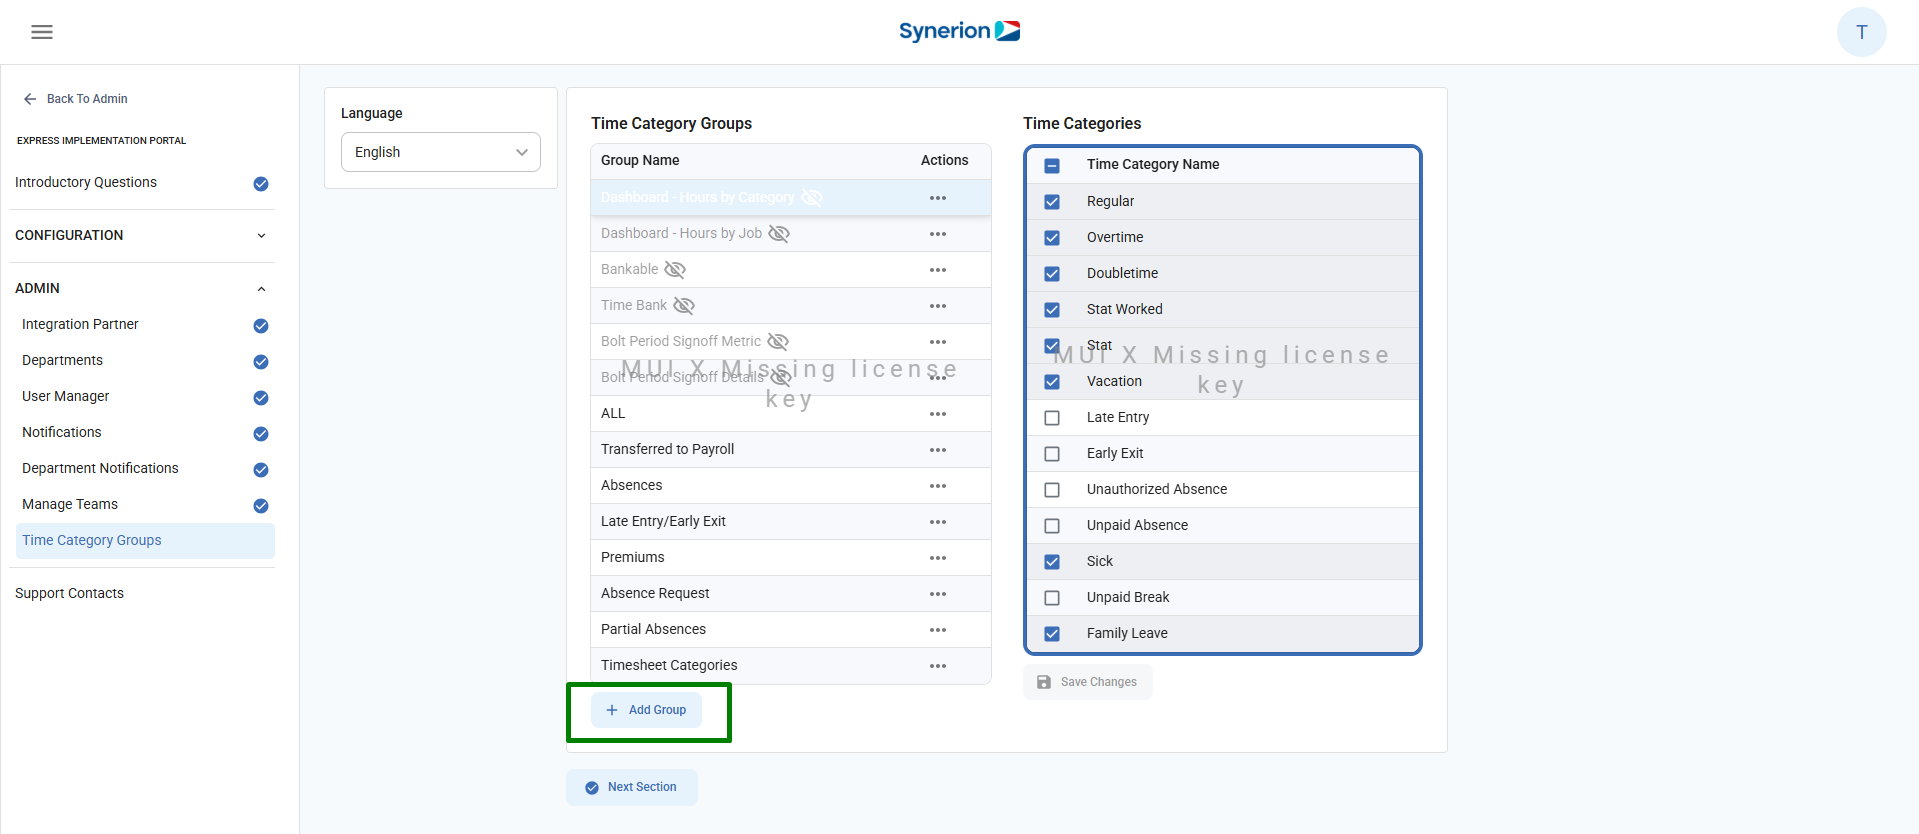
Task: Check the Early Exit time category
Action: (x=1052, y=454)
